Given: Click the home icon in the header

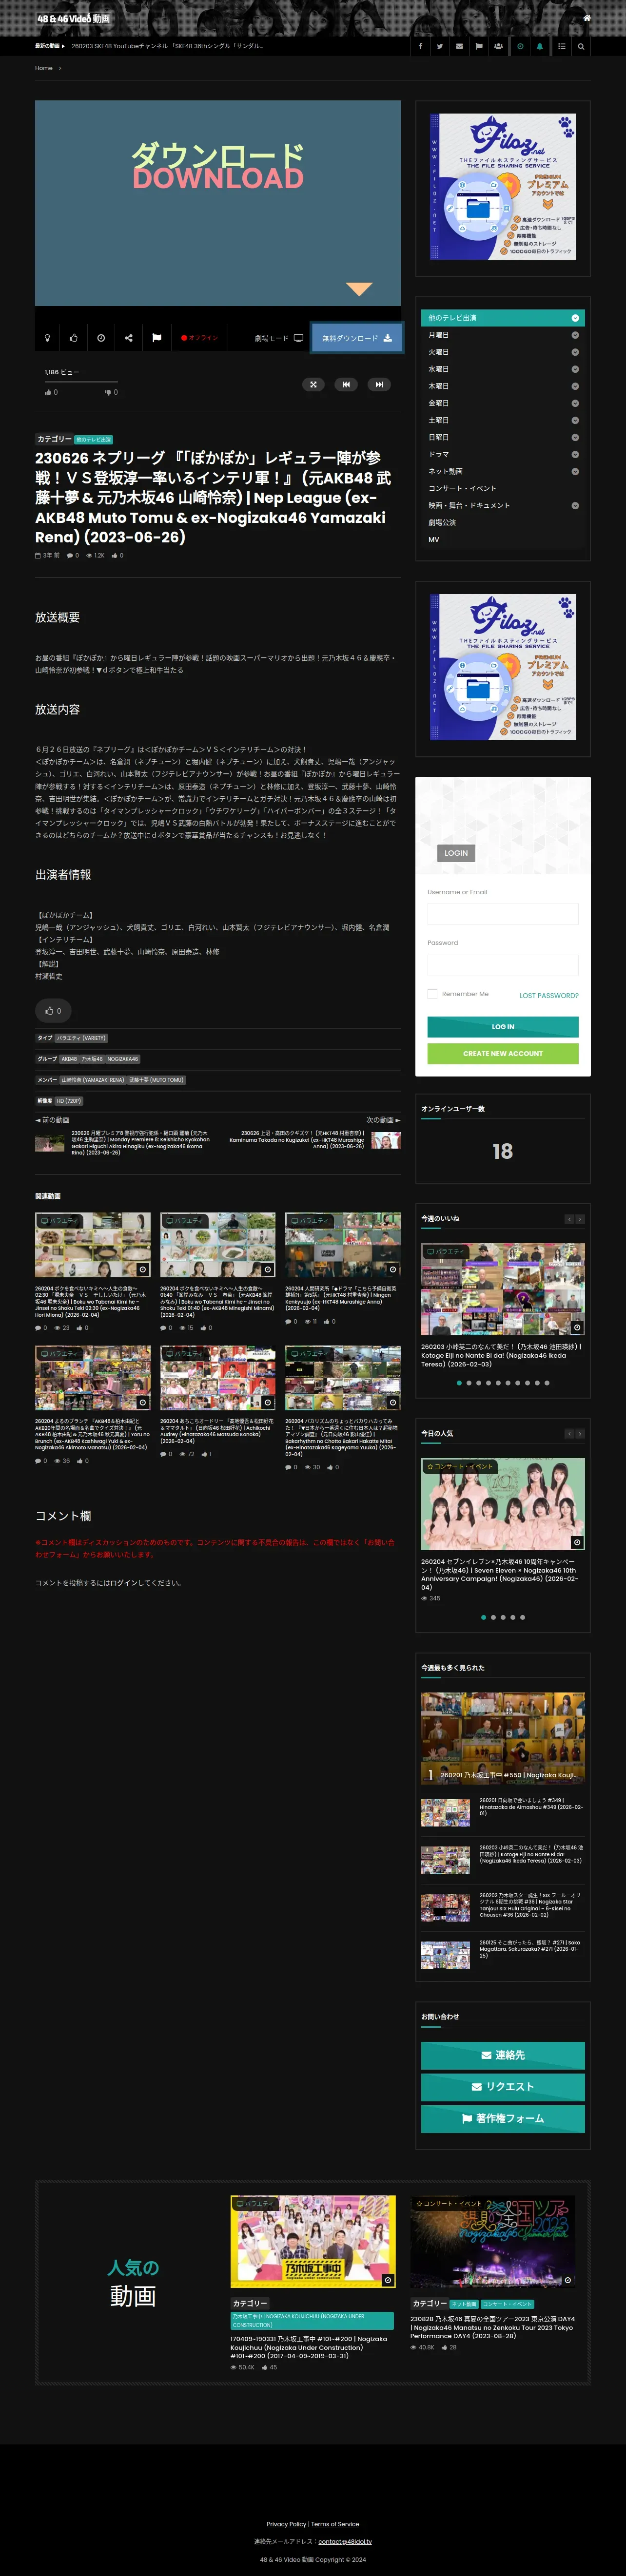Looking at the screenshot, I should 587,18.
